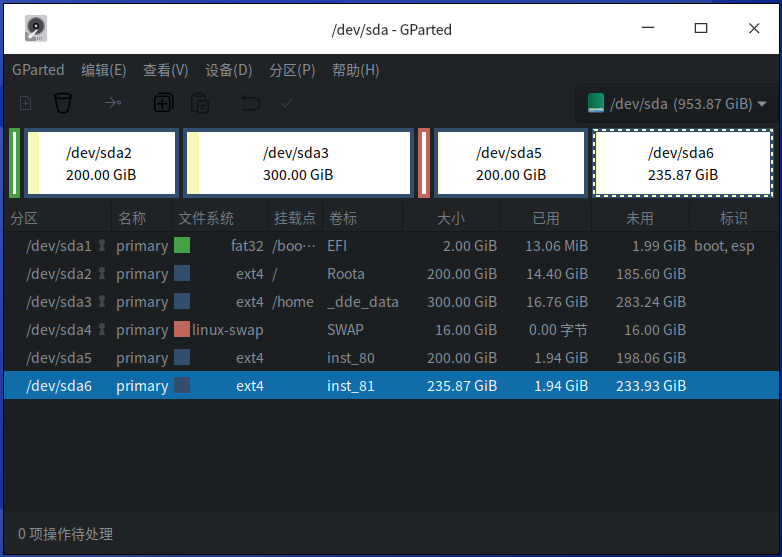Click the 13.06 MiB used value
782x557 pixels.
[x=557, y=245]
